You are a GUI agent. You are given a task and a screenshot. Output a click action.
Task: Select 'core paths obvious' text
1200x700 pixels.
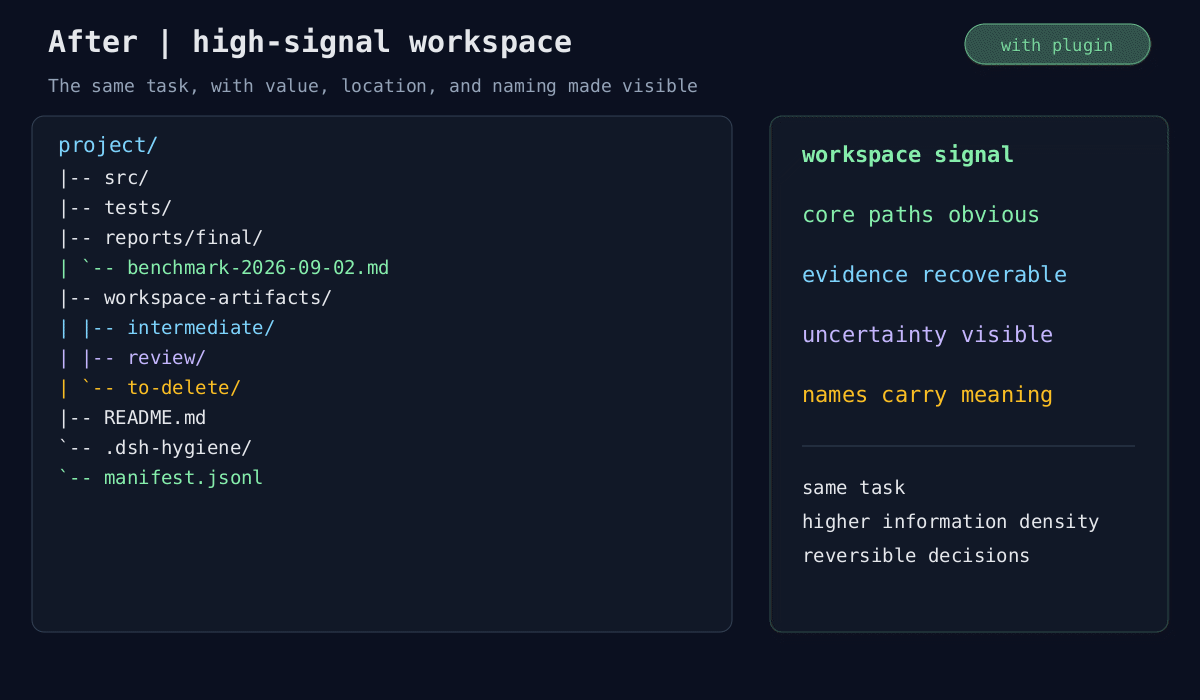(921, 215)
